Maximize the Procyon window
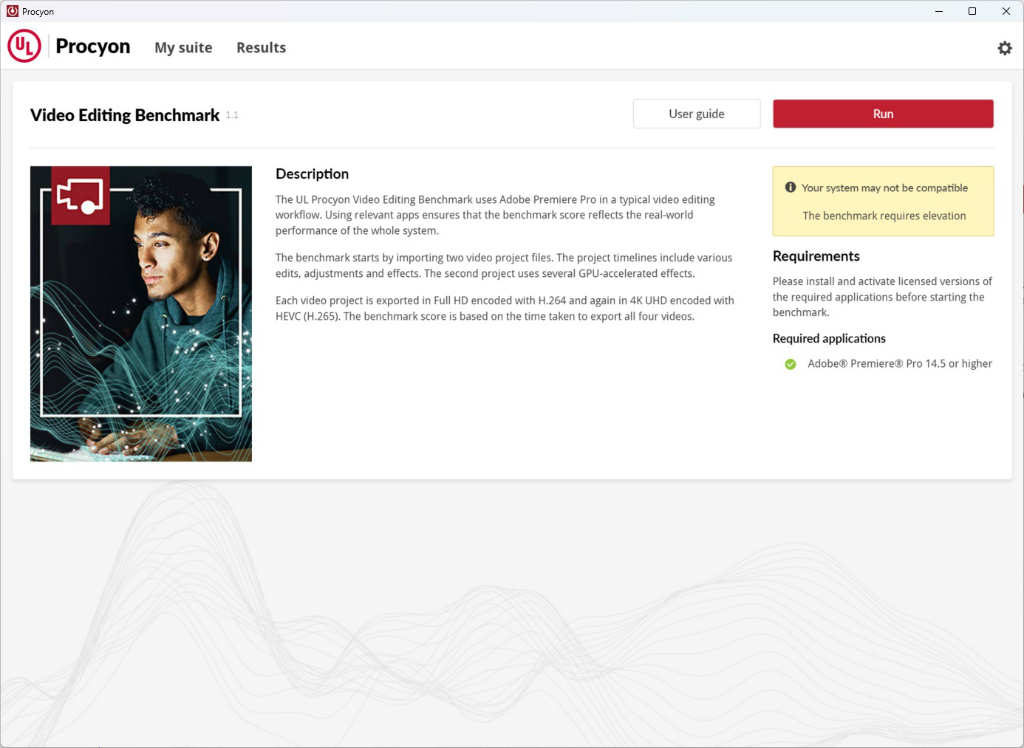 972,11
